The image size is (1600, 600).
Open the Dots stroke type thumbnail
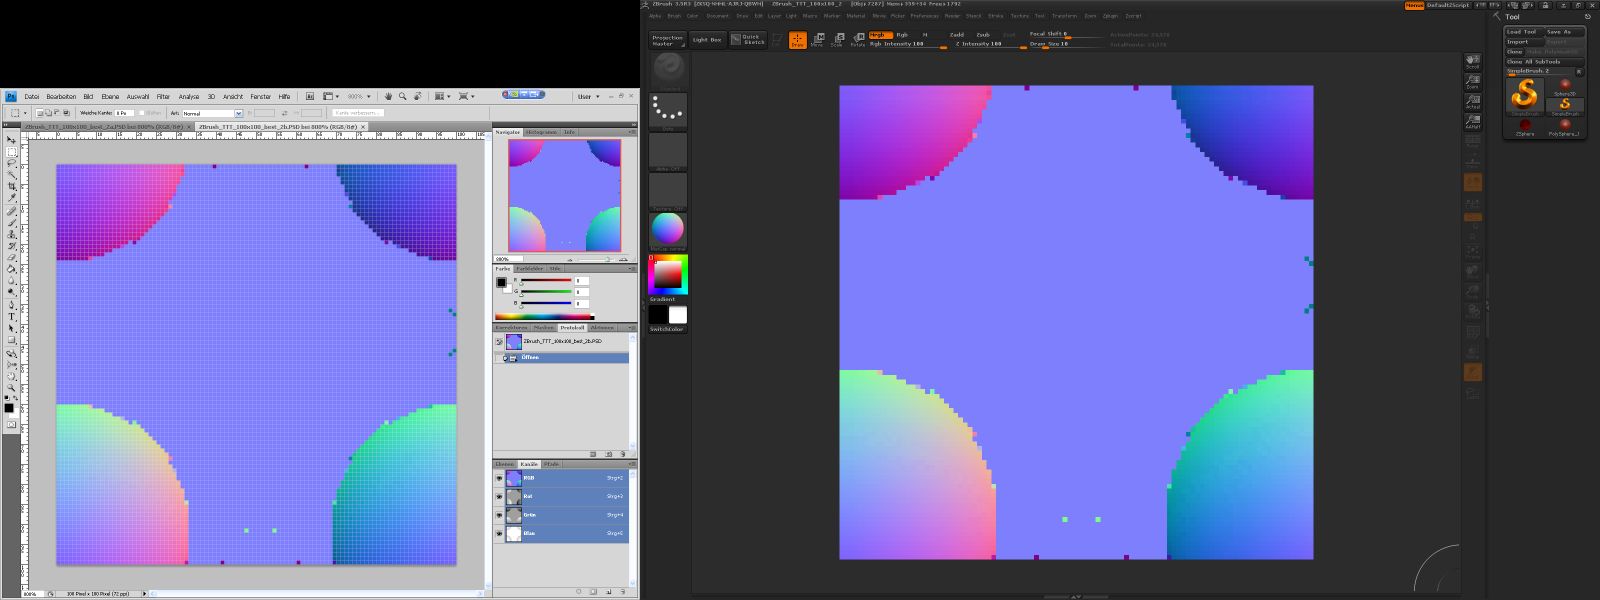point(668,111)
